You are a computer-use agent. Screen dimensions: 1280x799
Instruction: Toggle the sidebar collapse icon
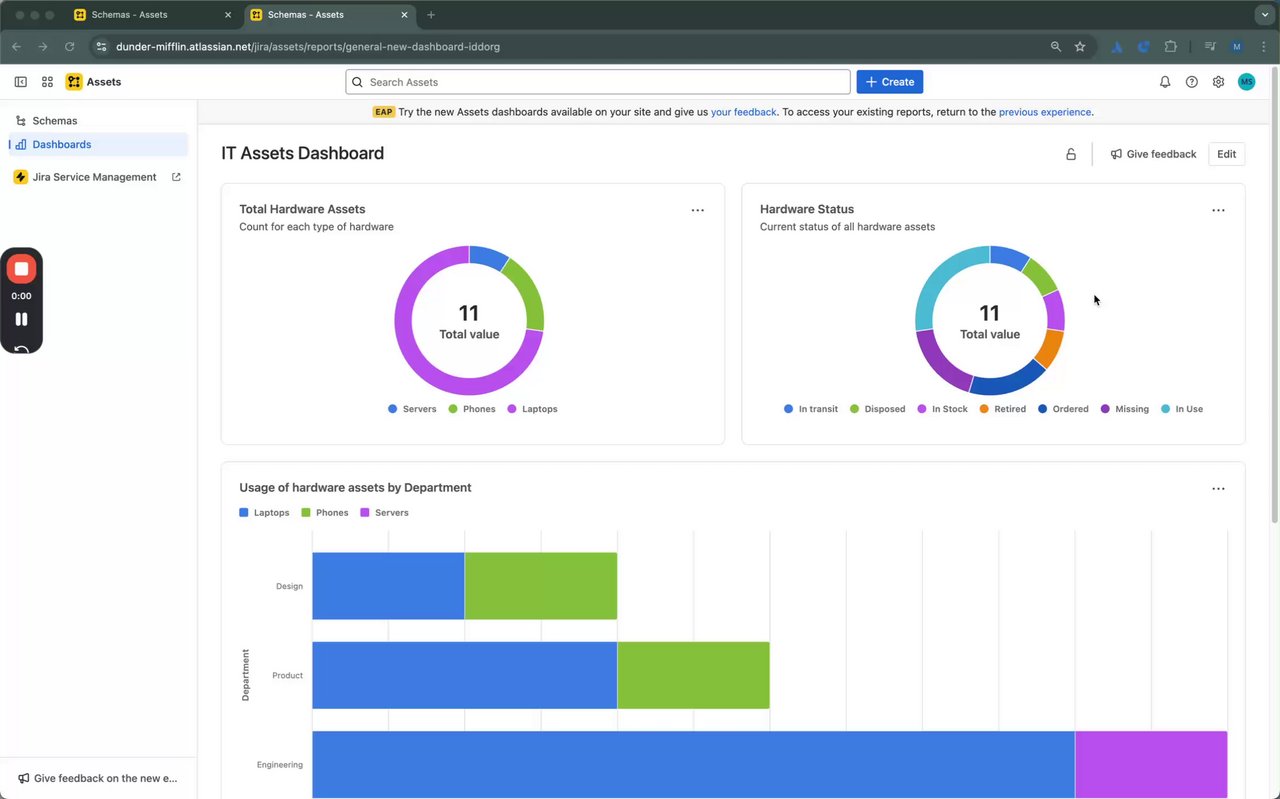coord(20,82)
